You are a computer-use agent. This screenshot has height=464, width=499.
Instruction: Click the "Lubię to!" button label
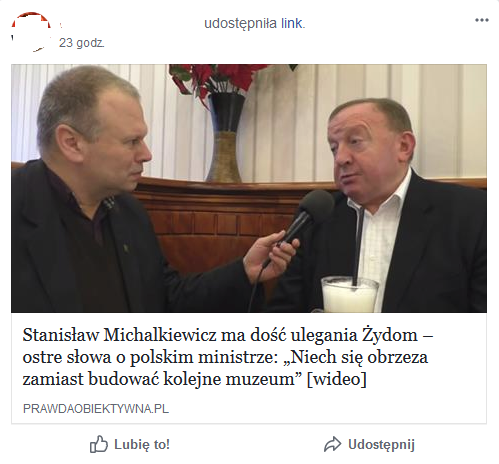(x=142, y=444)
